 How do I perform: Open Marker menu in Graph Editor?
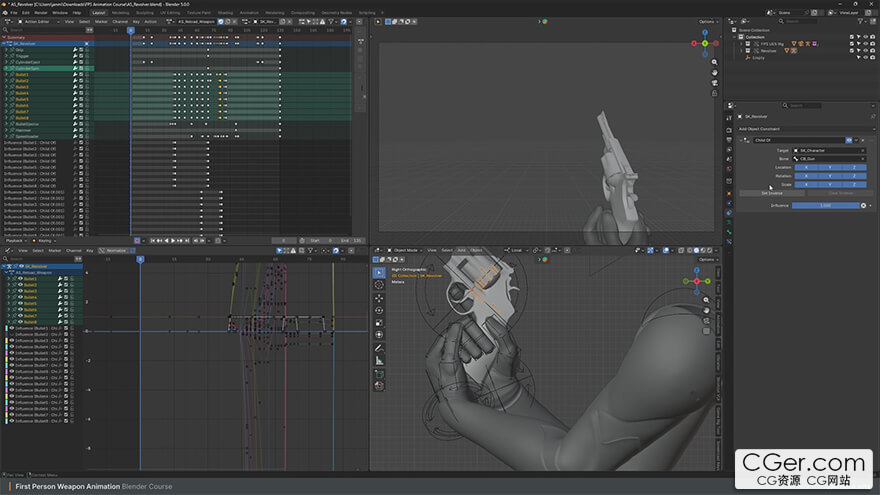pyautogui.click(x=54, y=250)
